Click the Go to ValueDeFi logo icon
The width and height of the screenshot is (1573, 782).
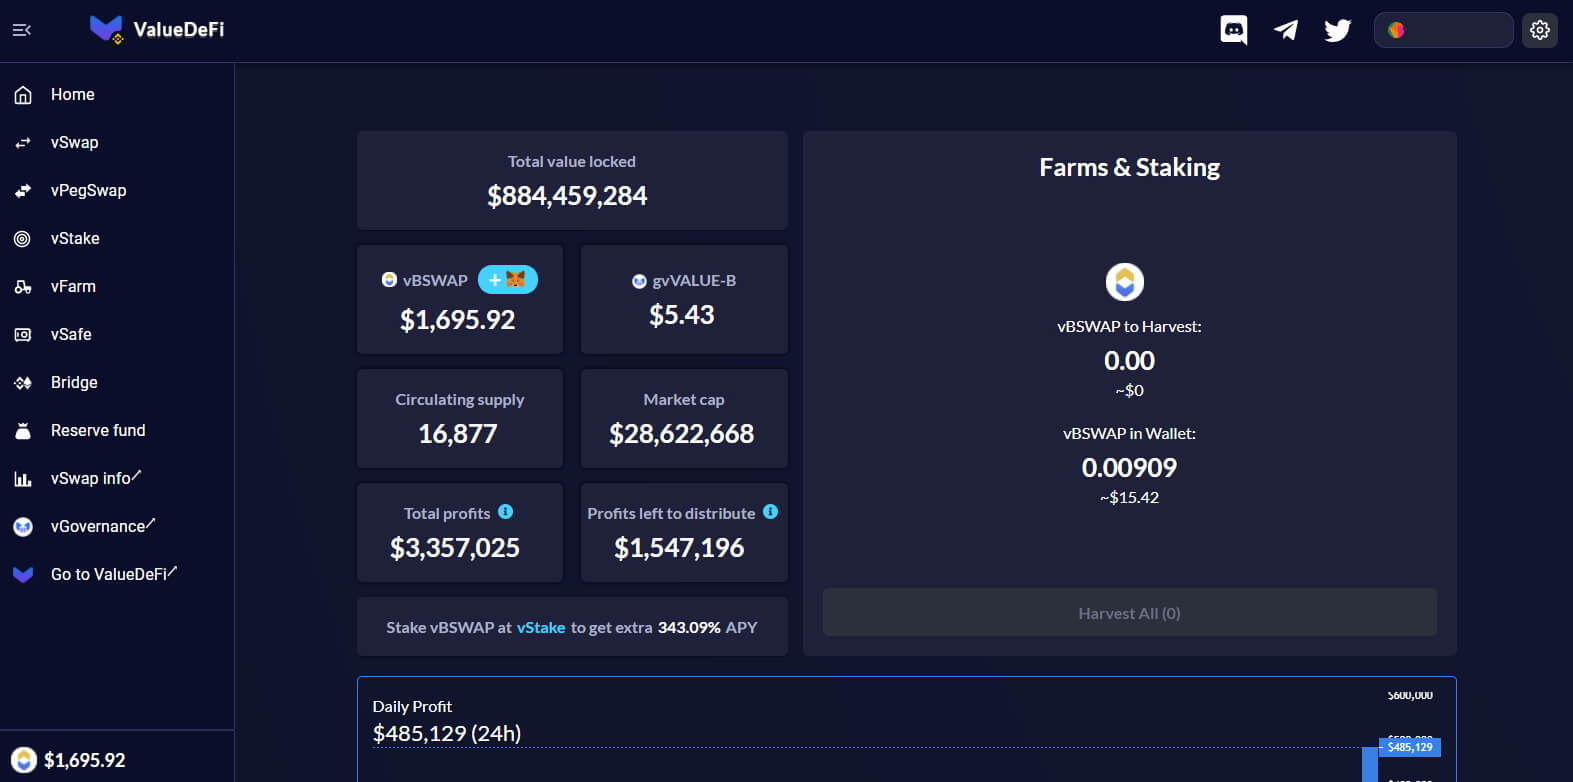23,575
